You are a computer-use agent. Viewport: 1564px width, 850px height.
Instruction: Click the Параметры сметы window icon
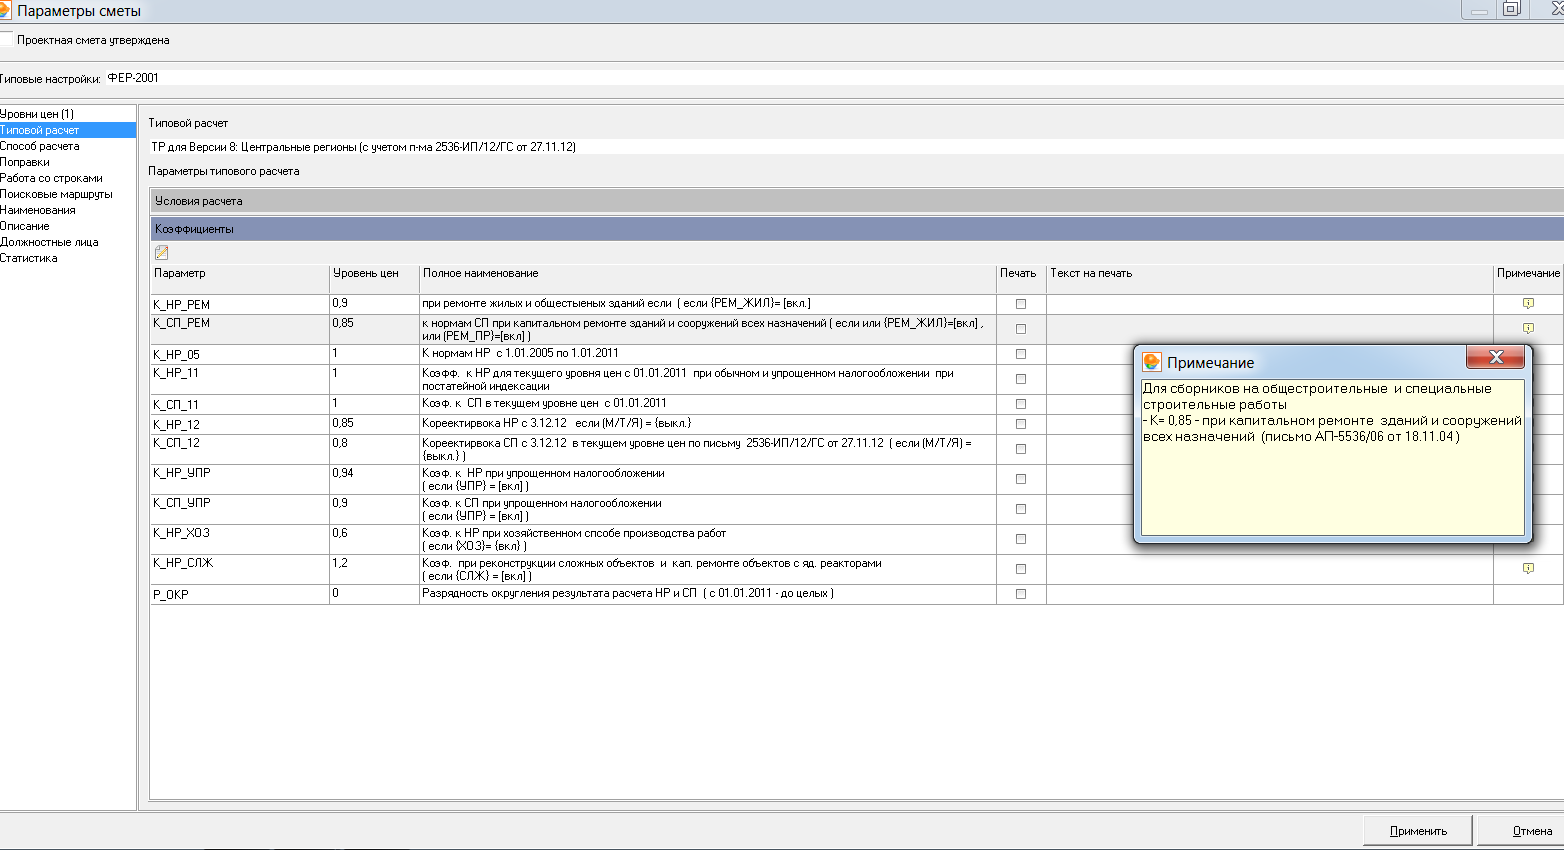pos(4,11)
